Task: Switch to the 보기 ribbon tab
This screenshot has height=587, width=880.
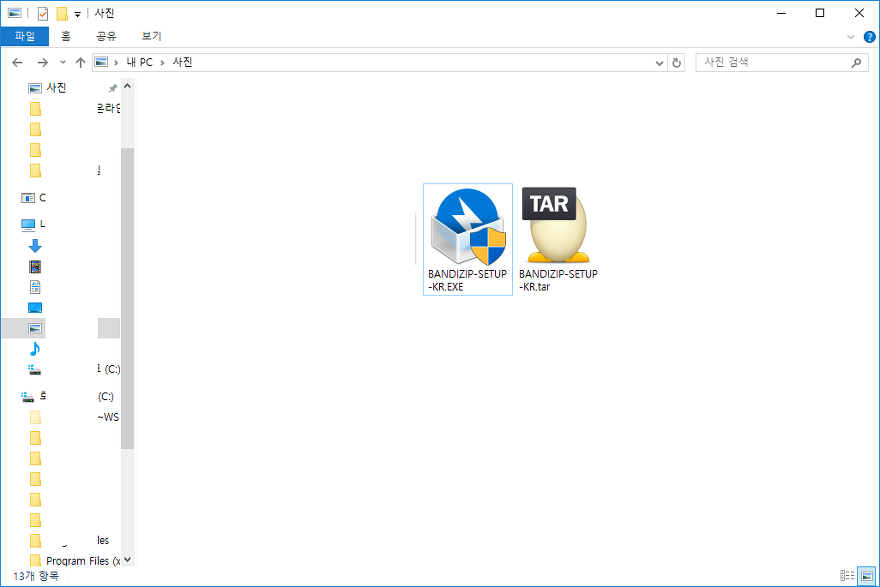Action: (151, 36)
